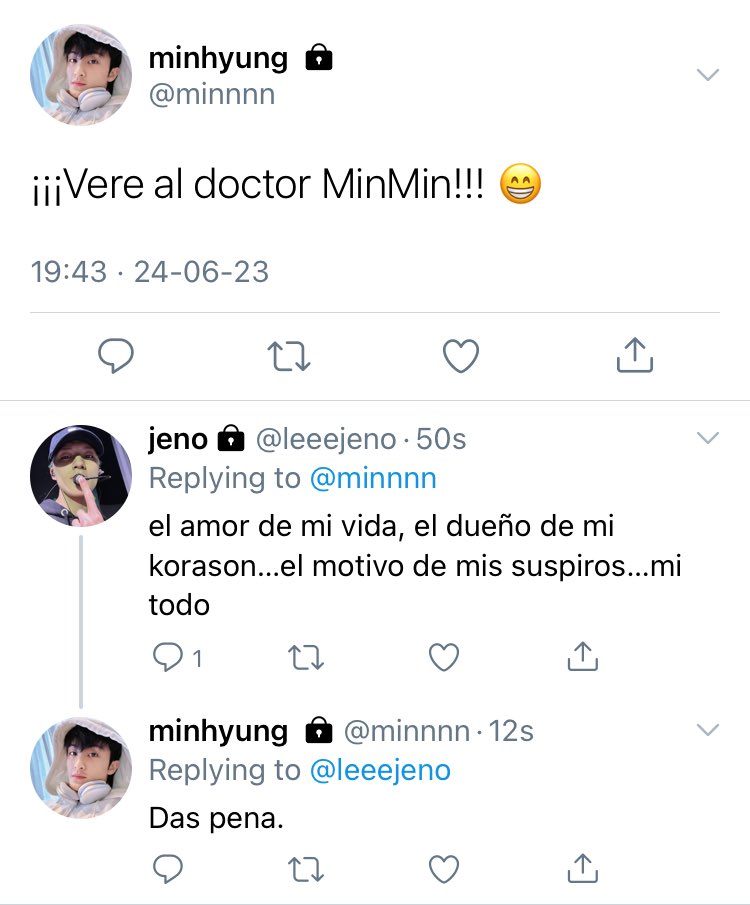Like the Das pena tweet
Screen dimensions: 750x905
pos(444,869)
